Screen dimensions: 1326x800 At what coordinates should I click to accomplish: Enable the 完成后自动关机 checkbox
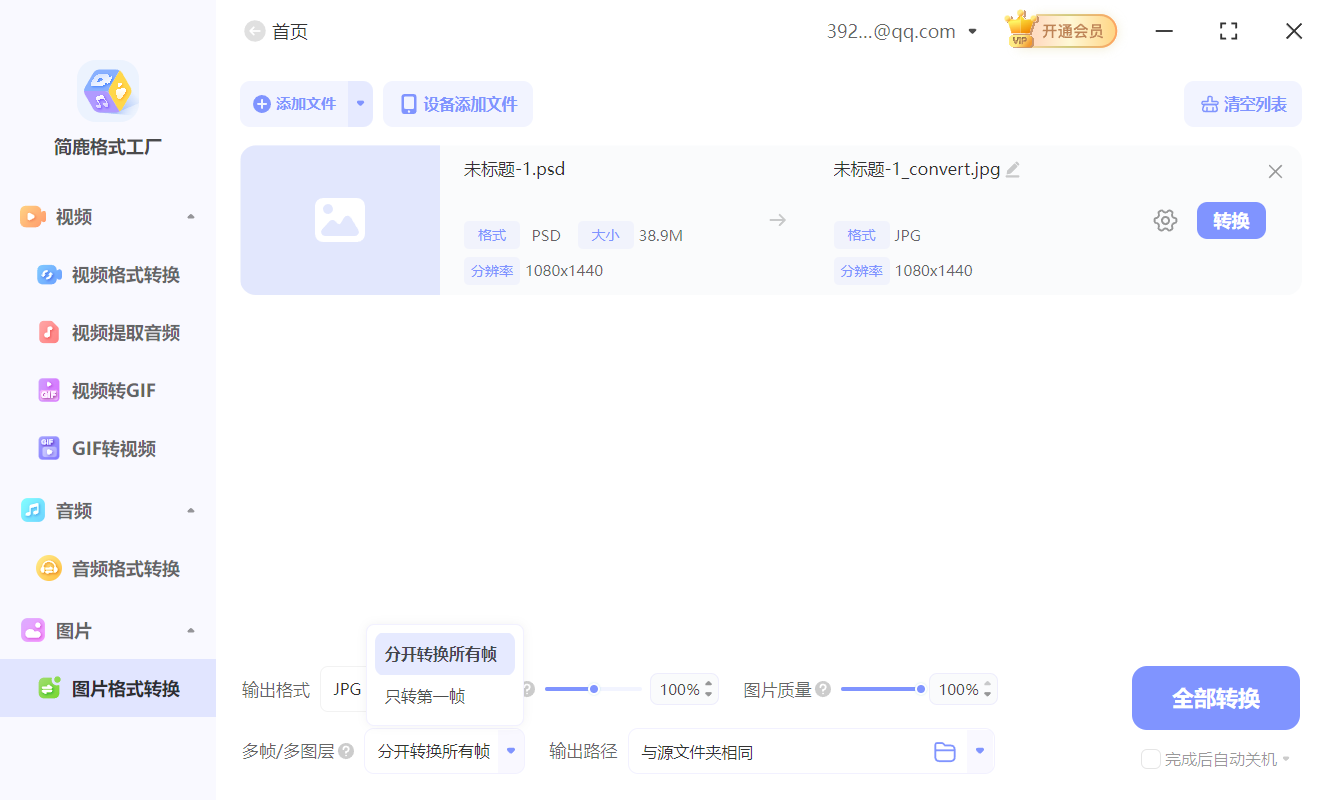[1150, 759]
